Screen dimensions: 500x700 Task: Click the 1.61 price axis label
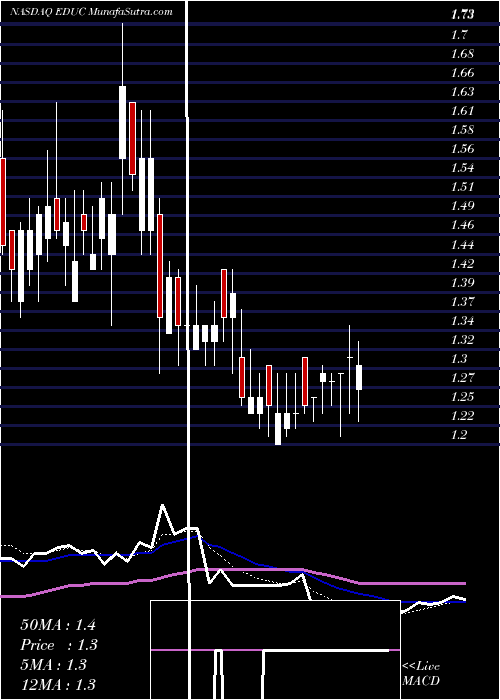click(462, 111)
